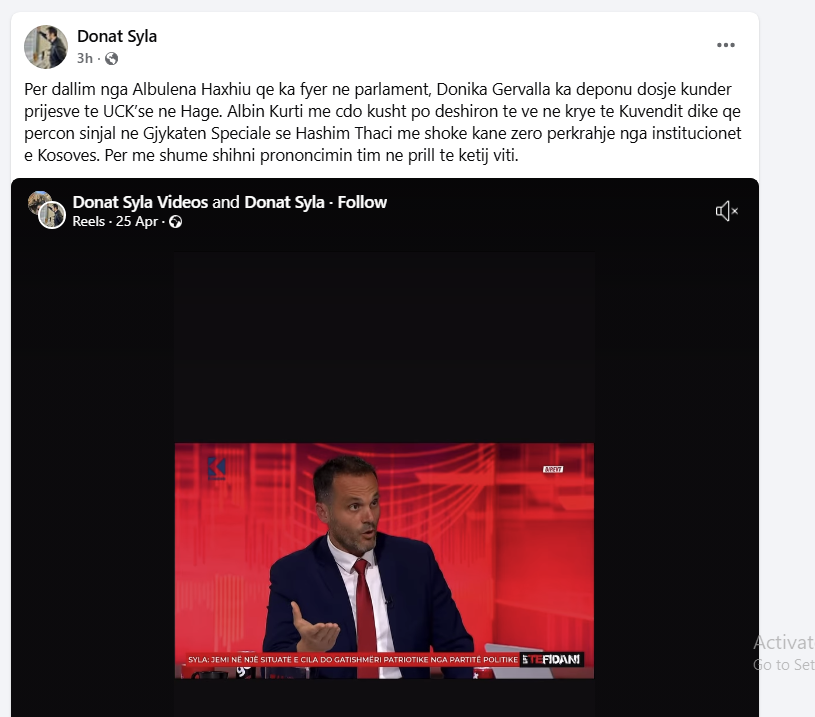Open second Donat Syla link in reel header
This screenshot has width=815, height=717.
pyautogui.click(x=284, y=202)
